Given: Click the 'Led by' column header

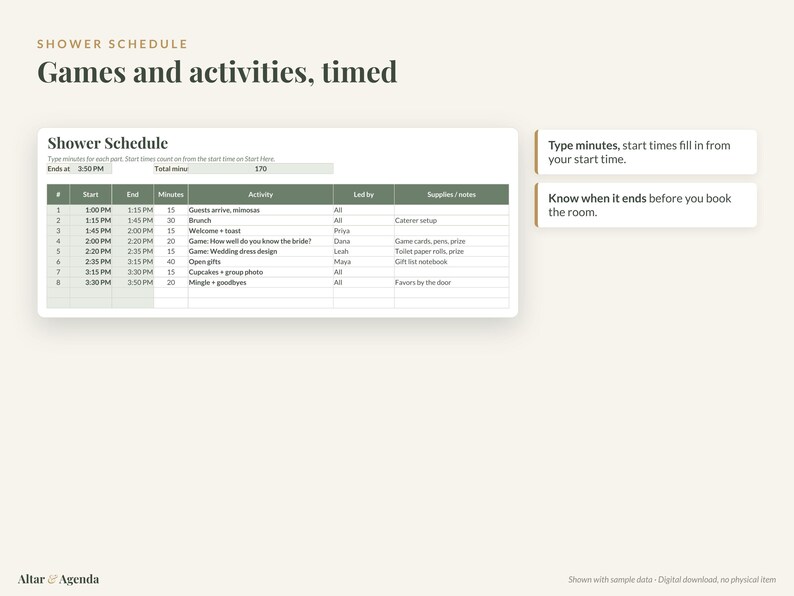Looking at the screenshot, I should click(364, 194).
